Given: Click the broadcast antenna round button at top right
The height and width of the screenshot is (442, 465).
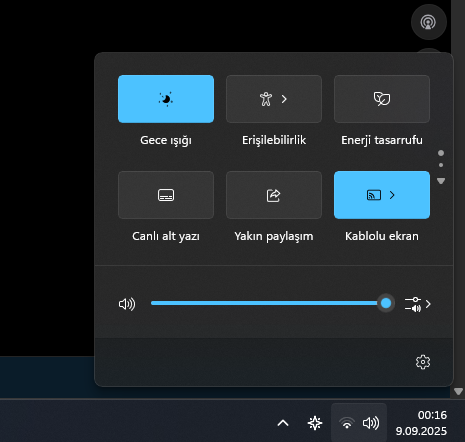Looking at the screenshot, I should click(x=429, y=22).
